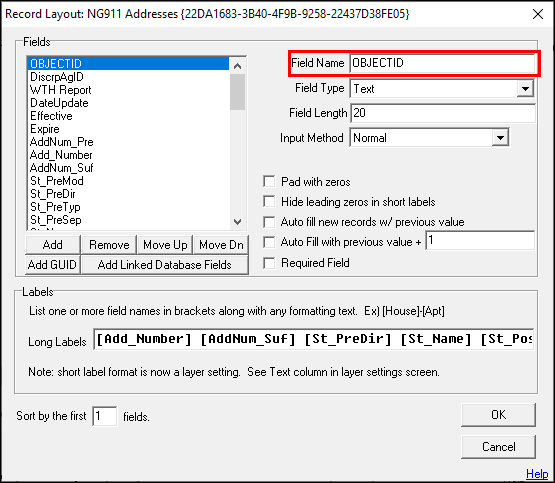Open the Input Method dropdown arrow

tap(500, 138)
